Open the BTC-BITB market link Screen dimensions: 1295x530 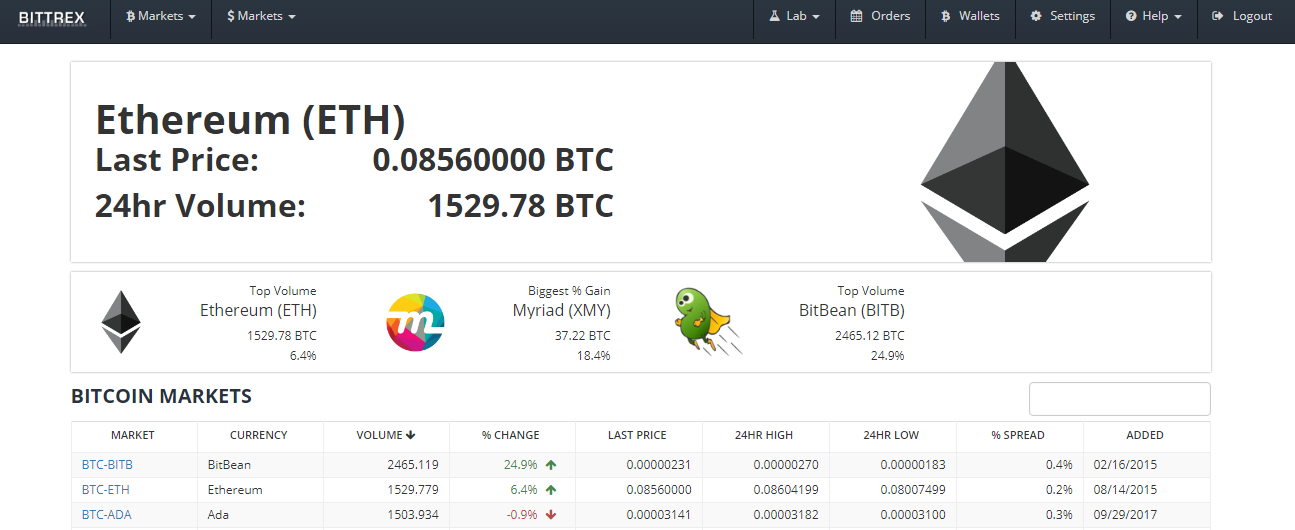tap(107, 465)
